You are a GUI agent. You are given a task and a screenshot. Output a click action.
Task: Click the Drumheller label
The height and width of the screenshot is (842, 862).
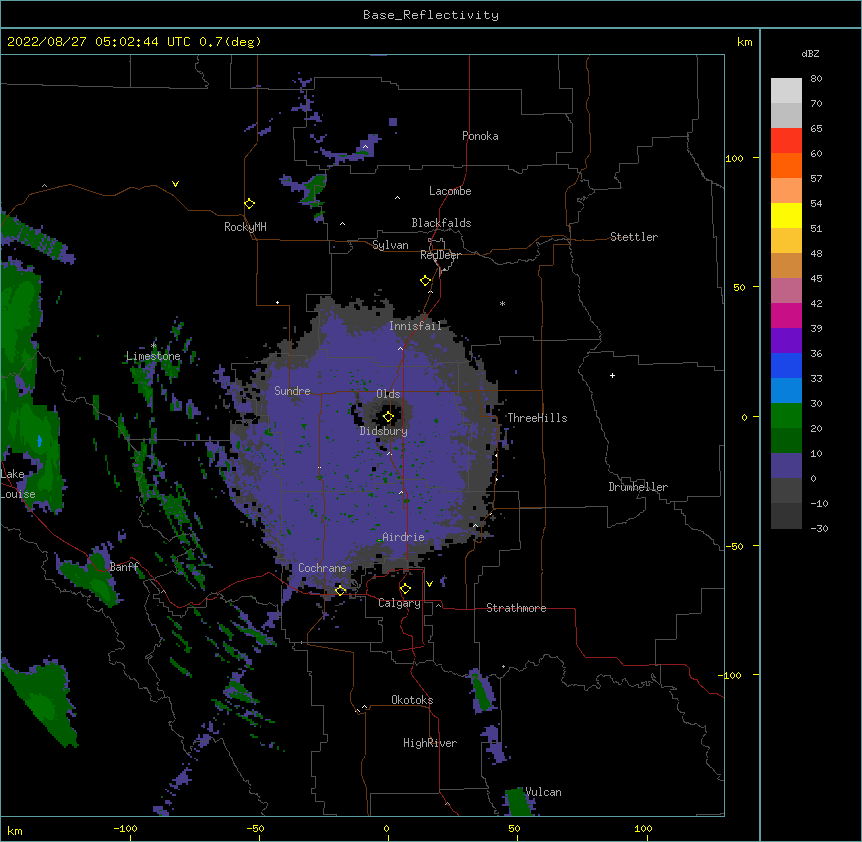(x=638, y=487)
